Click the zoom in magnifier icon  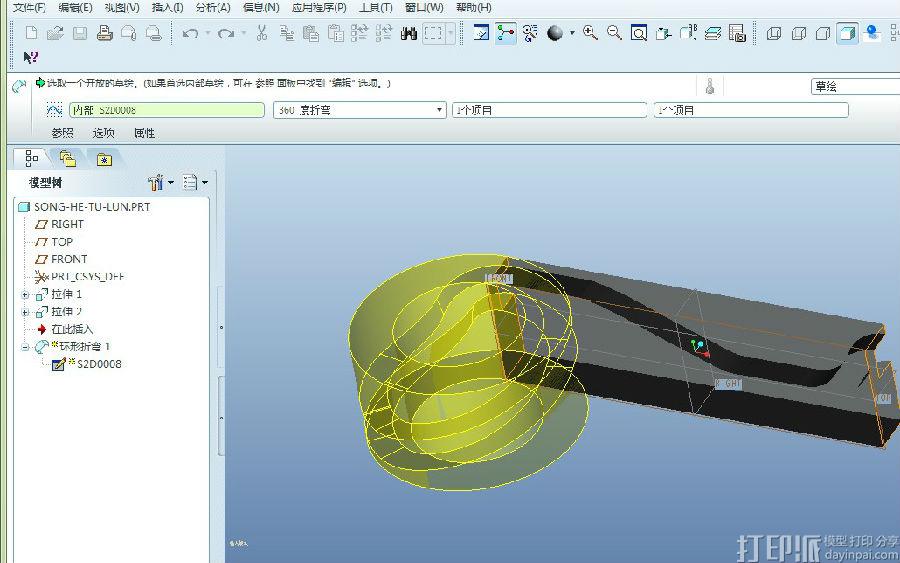[x=590, y=33]
